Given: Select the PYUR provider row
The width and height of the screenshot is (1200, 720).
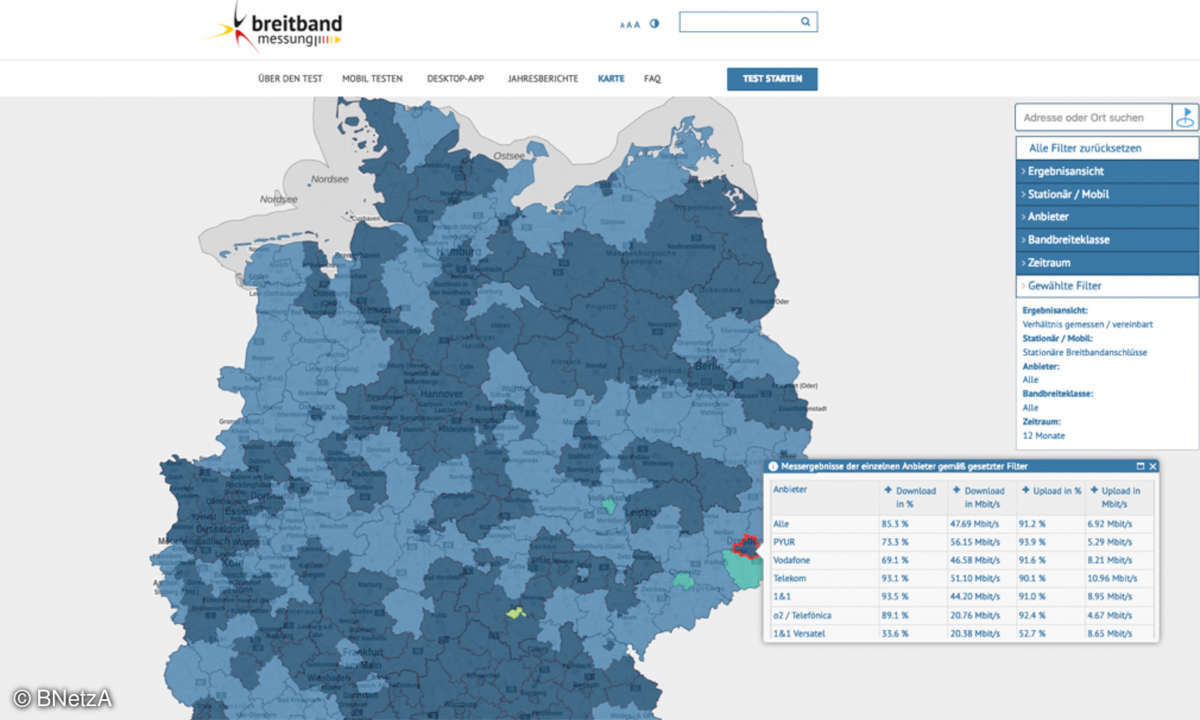Looking at the screenshot, I should click(961, 542).
